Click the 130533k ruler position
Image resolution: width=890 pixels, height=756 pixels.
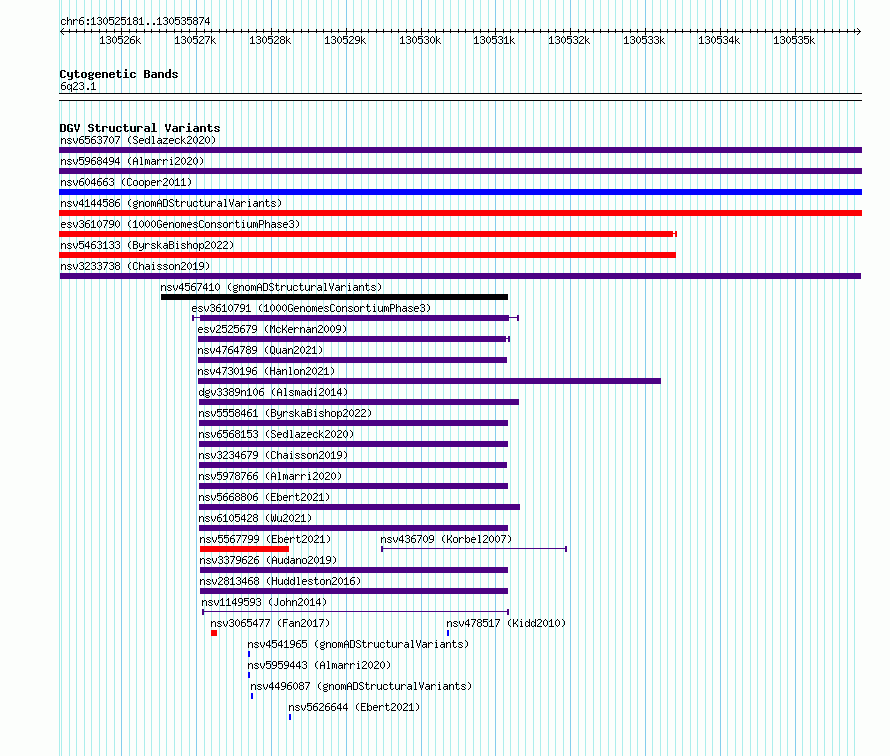tap(644, 40)
